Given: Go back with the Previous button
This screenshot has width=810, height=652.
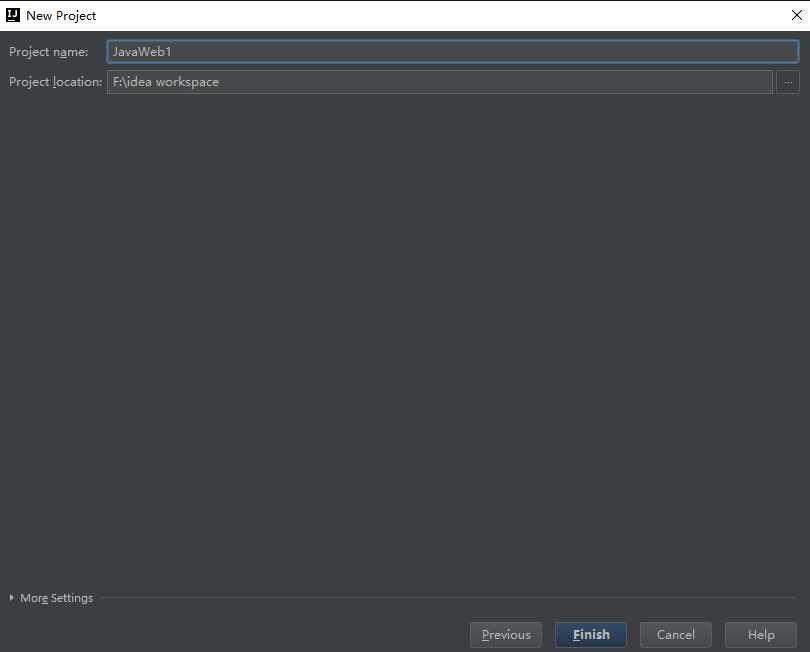Looking at the screenshot, I should (x=506, y=634).
